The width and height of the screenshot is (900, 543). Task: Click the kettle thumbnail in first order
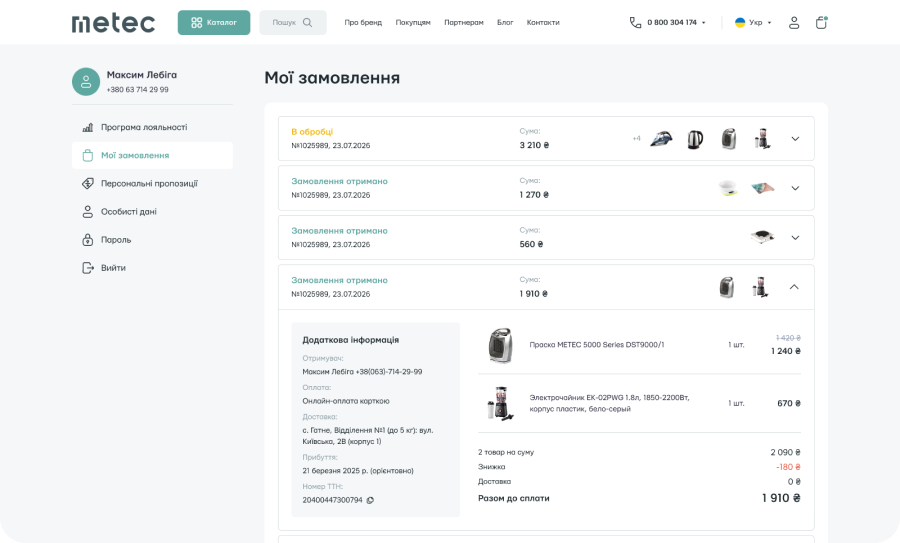pos(695,139)
